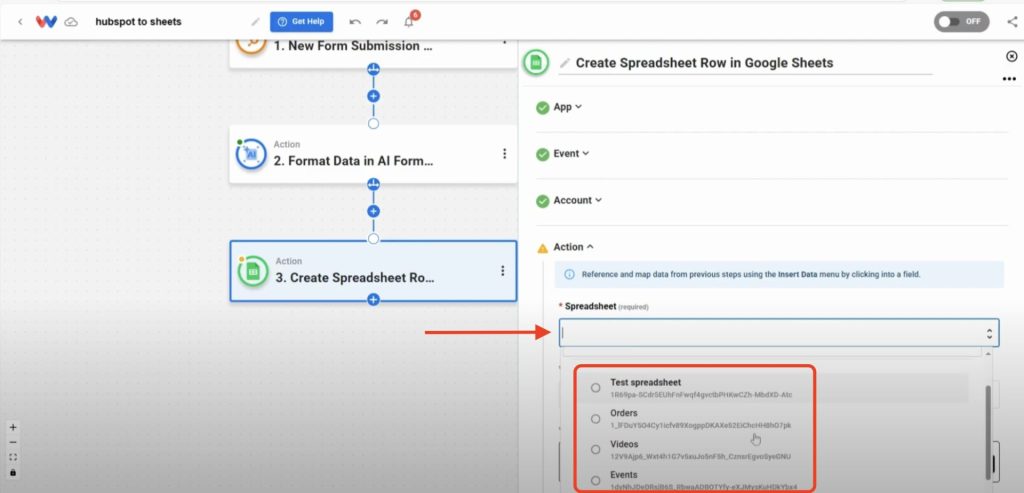Click the share icon at top right

pos(1012,22)
